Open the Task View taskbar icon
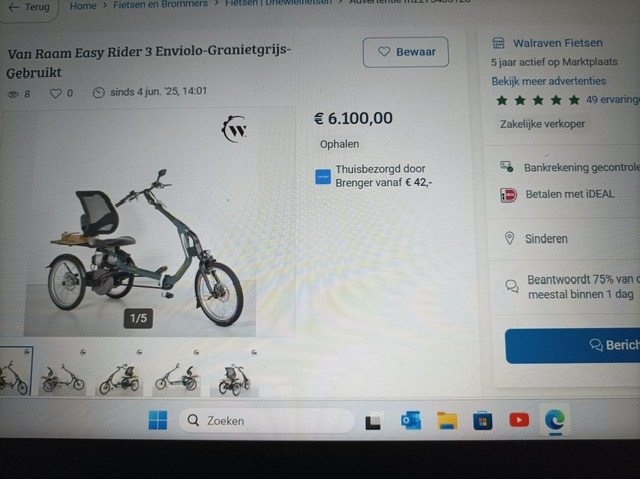 (373, 422)
